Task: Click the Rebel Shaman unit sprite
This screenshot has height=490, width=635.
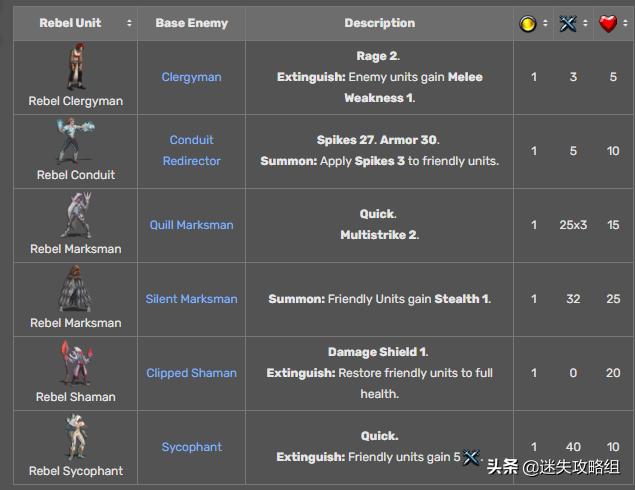Action: click(76, 363)
